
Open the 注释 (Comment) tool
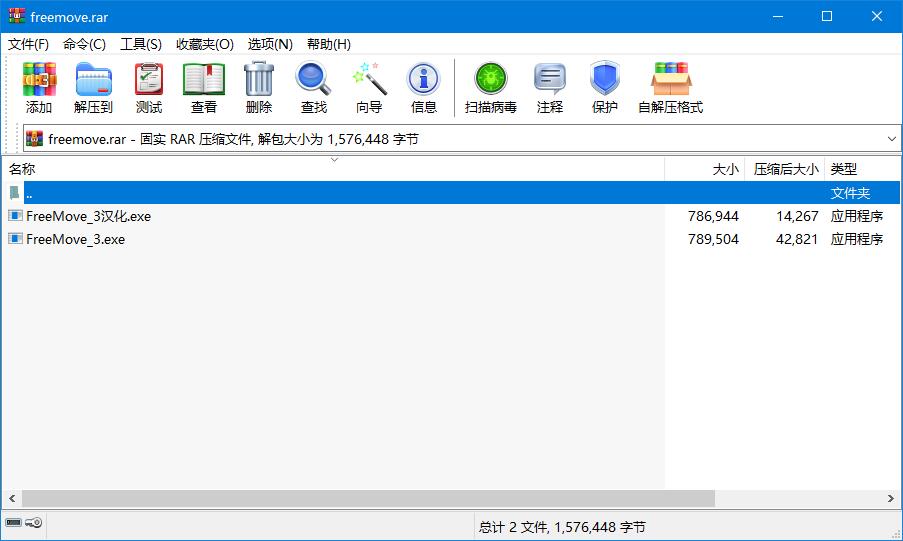(x=550, y=88)
